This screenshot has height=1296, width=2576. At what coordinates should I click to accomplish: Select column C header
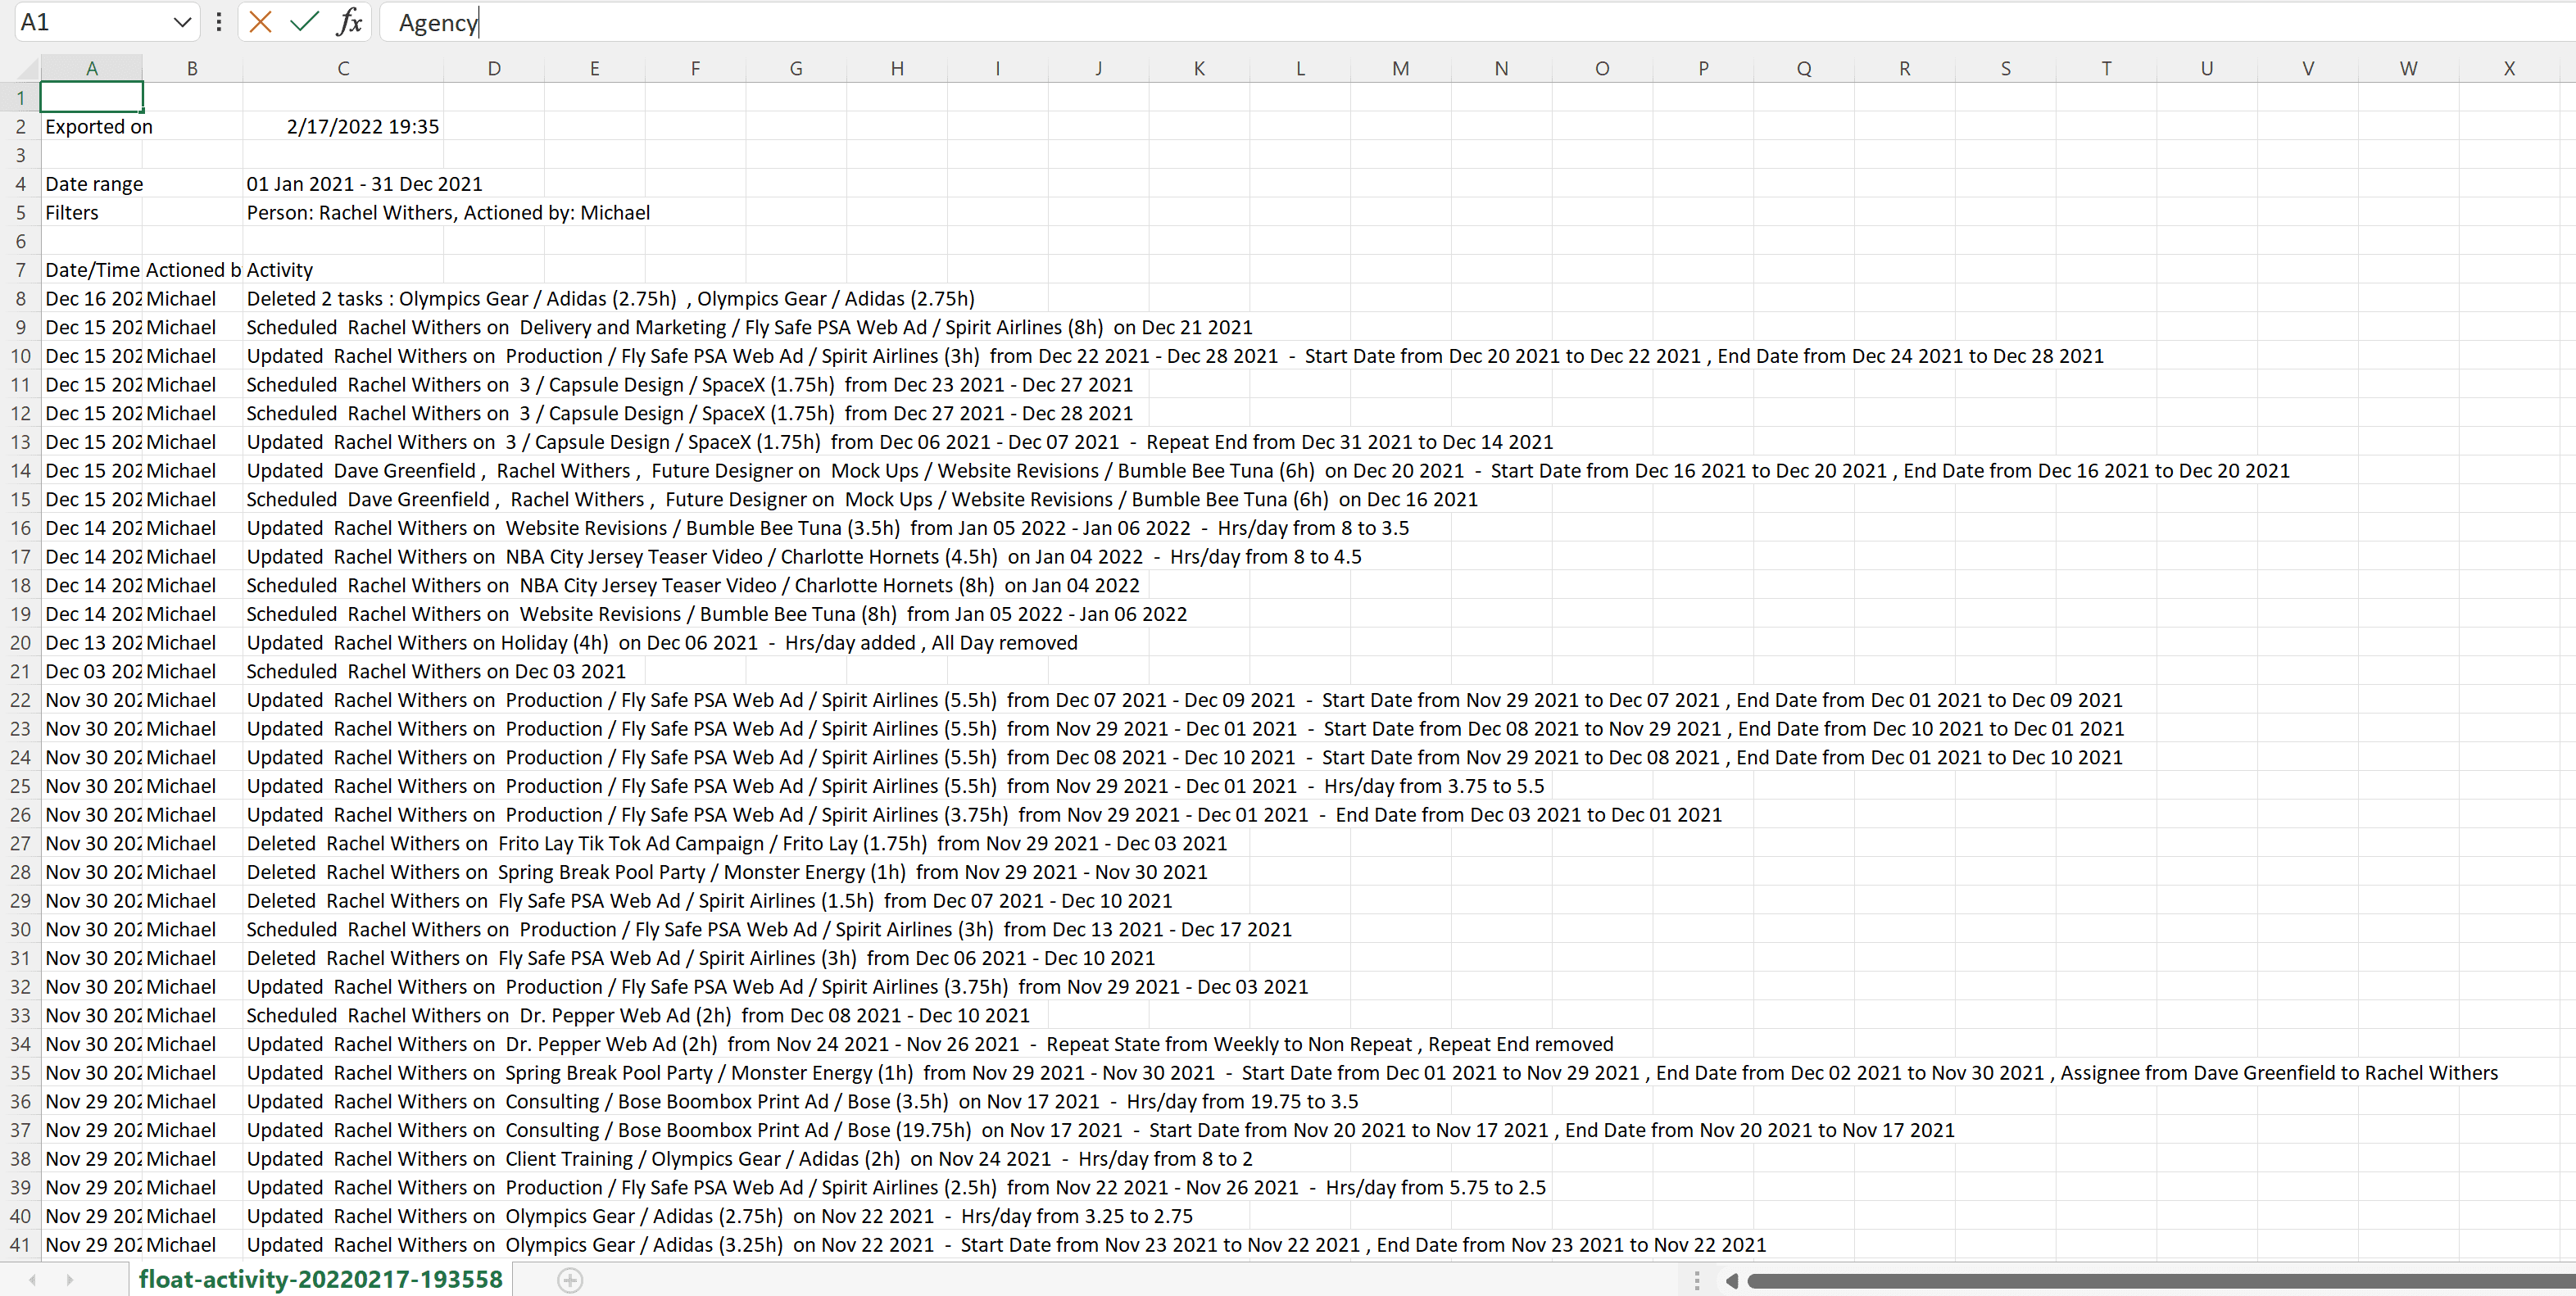343,69
